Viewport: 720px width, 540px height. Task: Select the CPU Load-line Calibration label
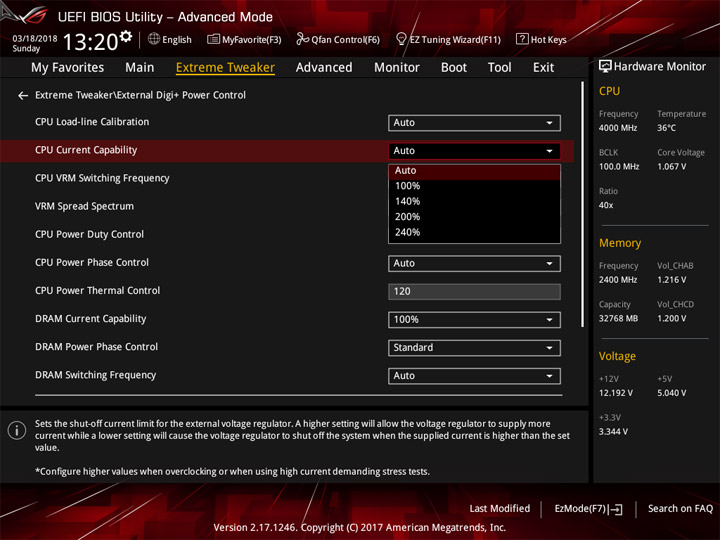click(x=92, y=122)
